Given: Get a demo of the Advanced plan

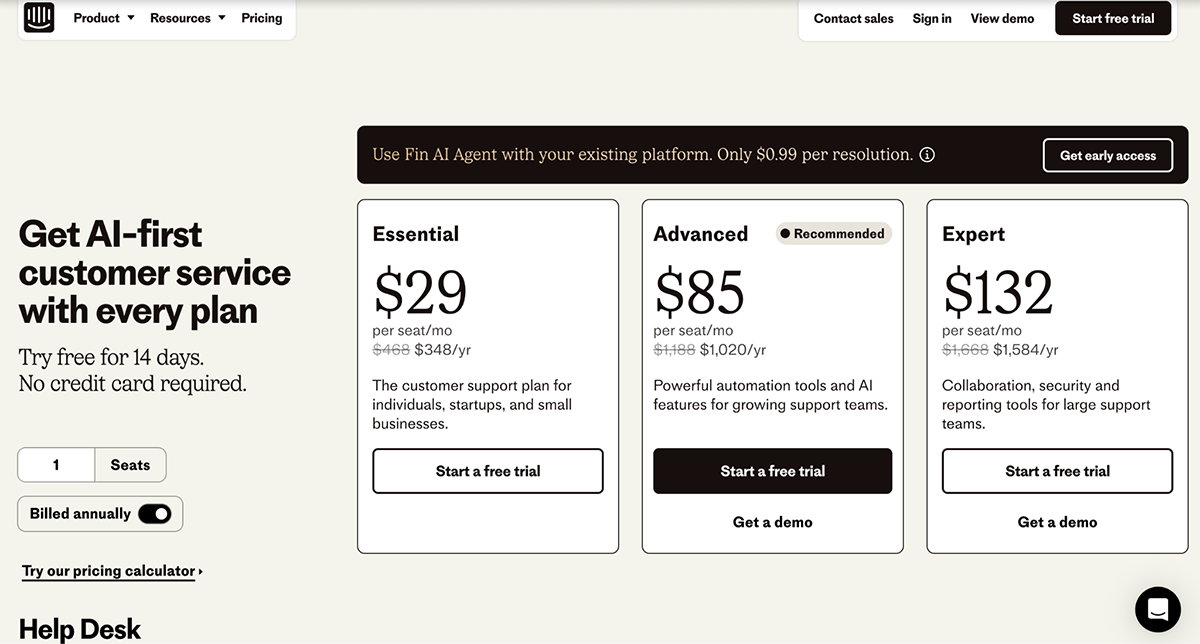Looking at the screenshot, I should (772, 521).
